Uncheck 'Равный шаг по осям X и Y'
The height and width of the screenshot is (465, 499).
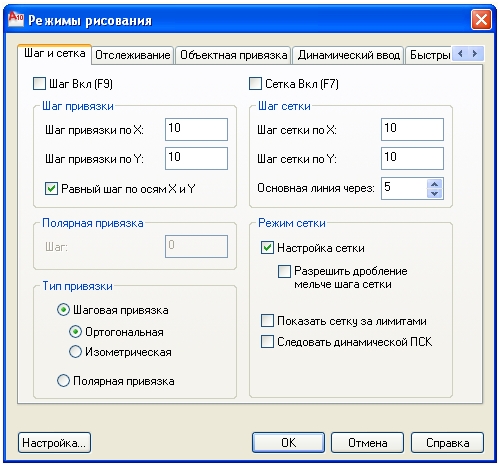(51, 189)
